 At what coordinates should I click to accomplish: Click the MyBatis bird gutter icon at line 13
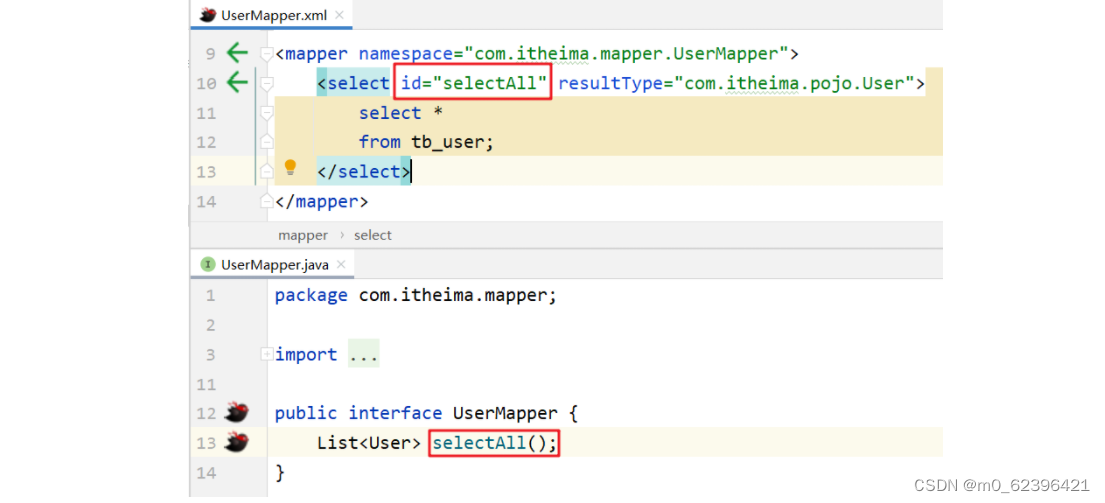[x=237, y=442]
